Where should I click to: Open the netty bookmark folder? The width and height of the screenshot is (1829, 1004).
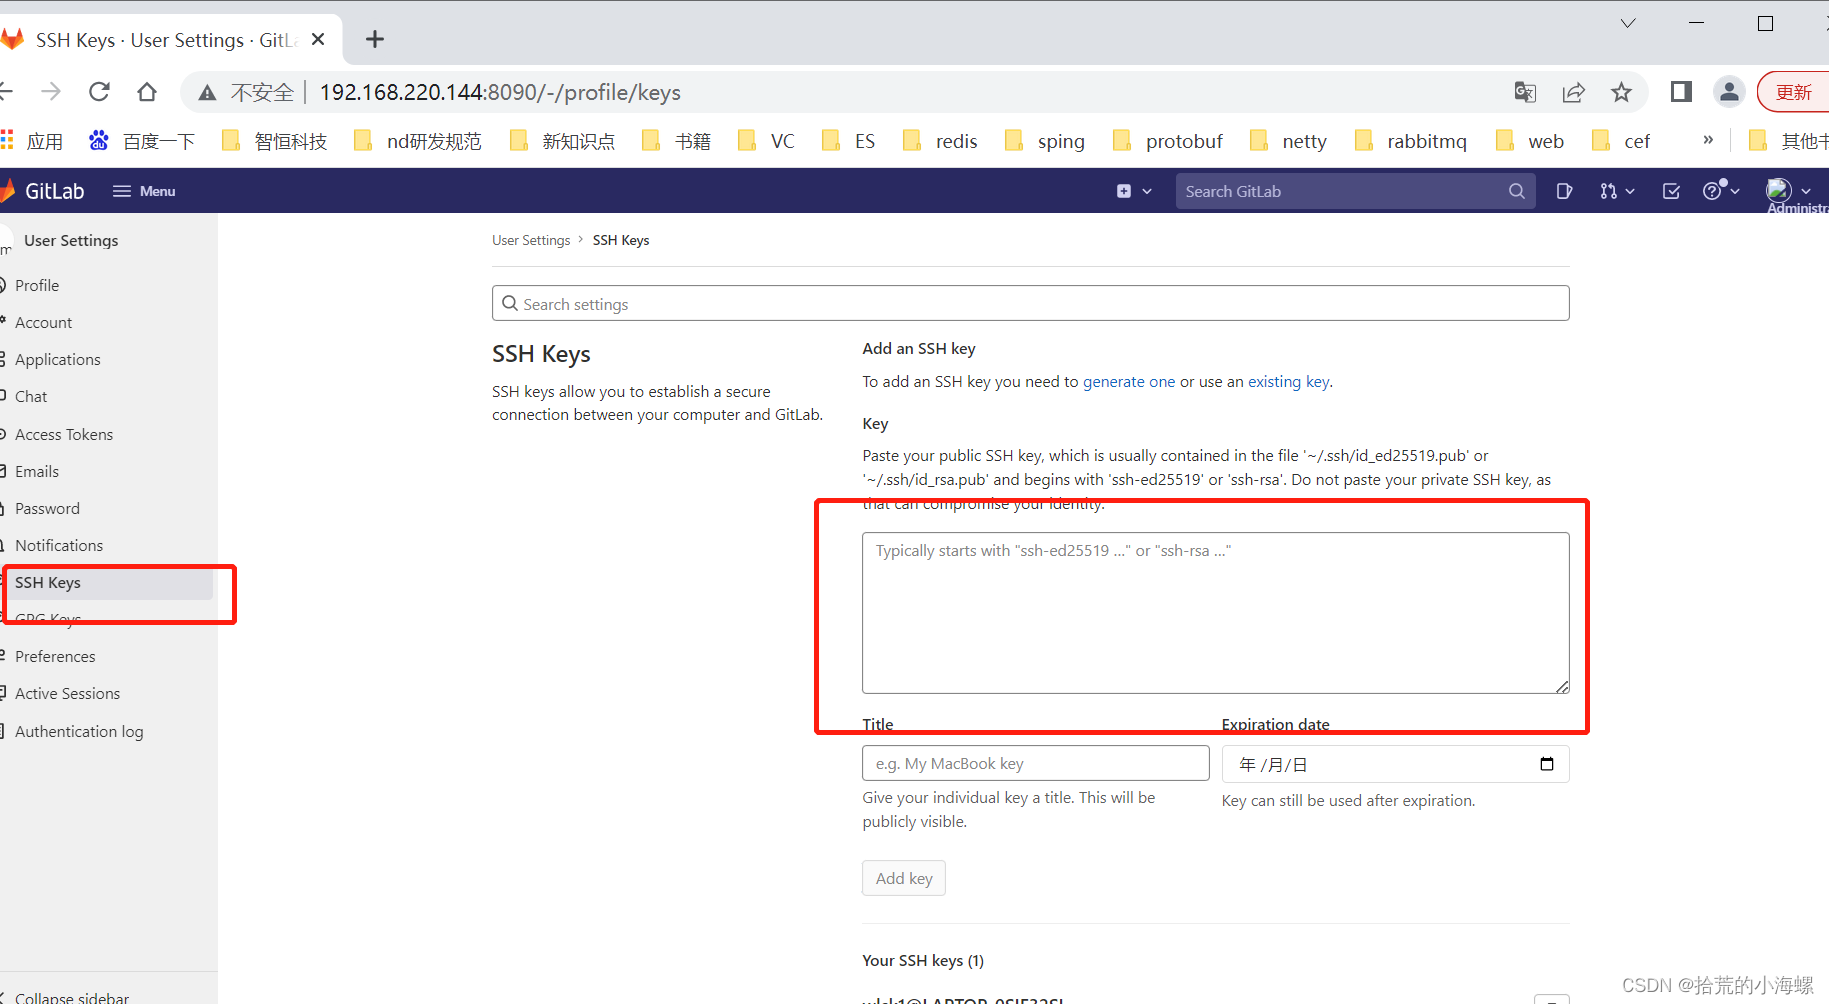[1289, 141]
